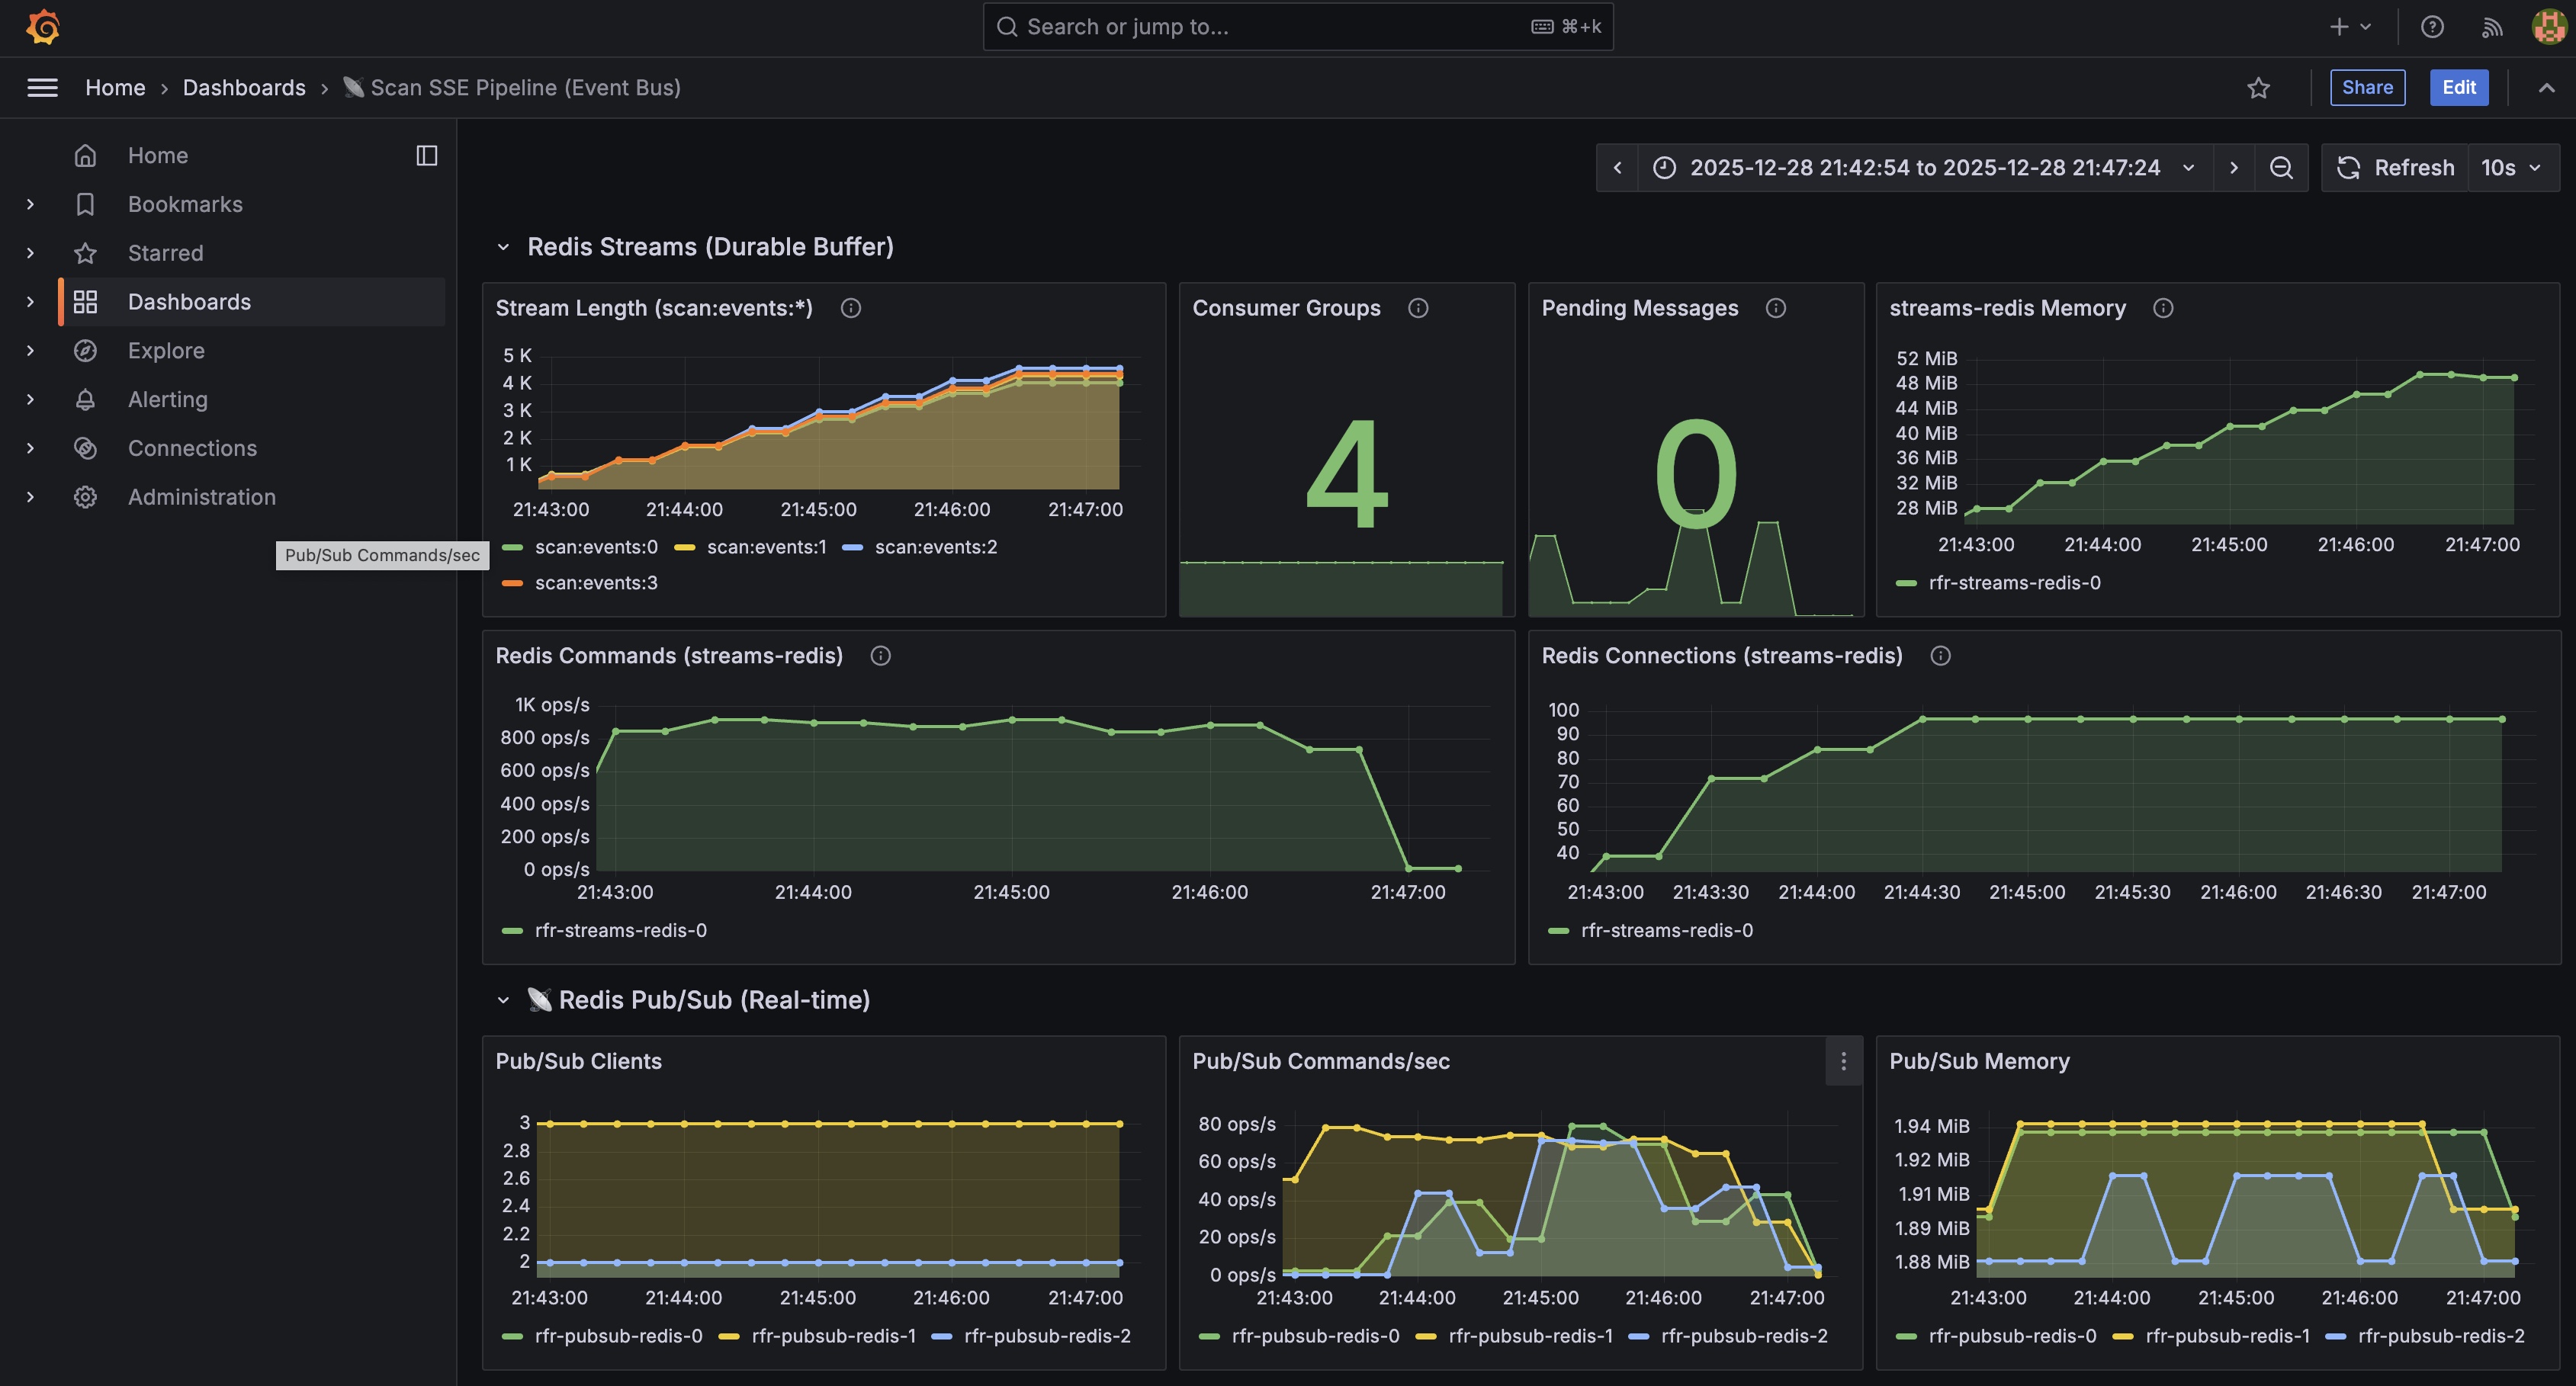
Task: Click the zoom out time range icon
Action: pos(2281,168)
